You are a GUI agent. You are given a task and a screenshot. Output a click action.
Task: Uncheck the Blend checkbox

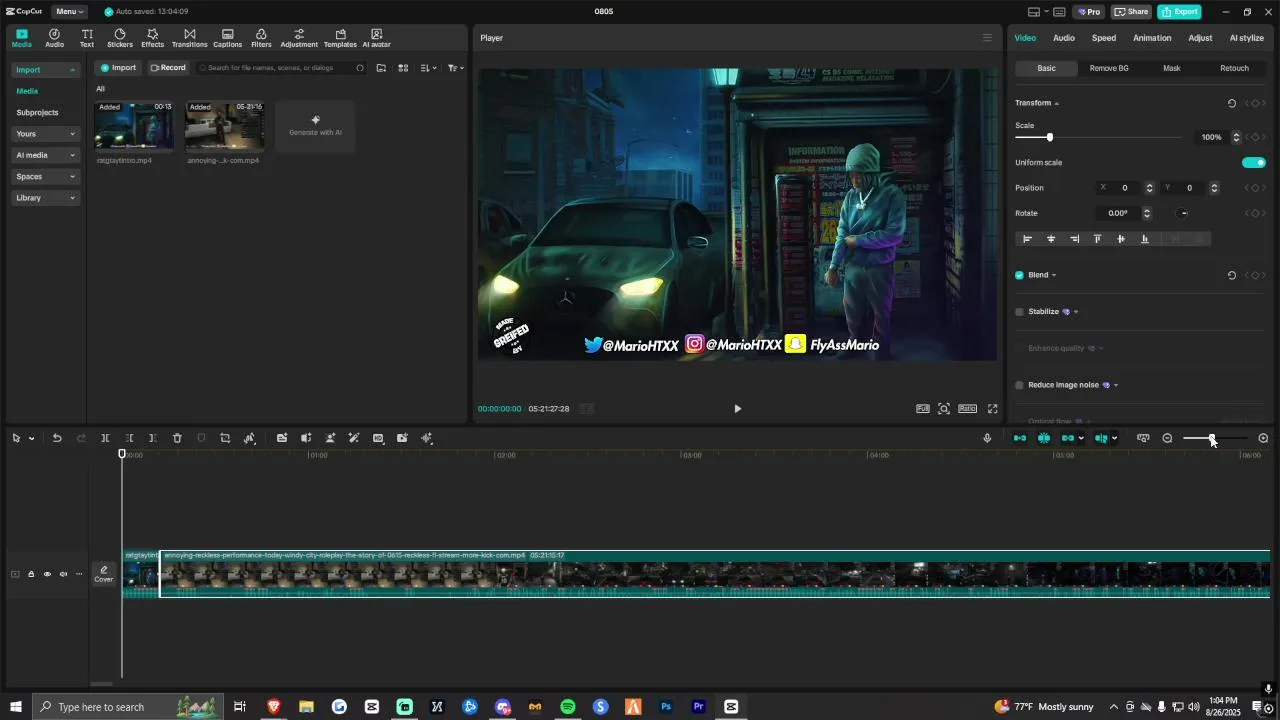click(x=1020, y=275)
